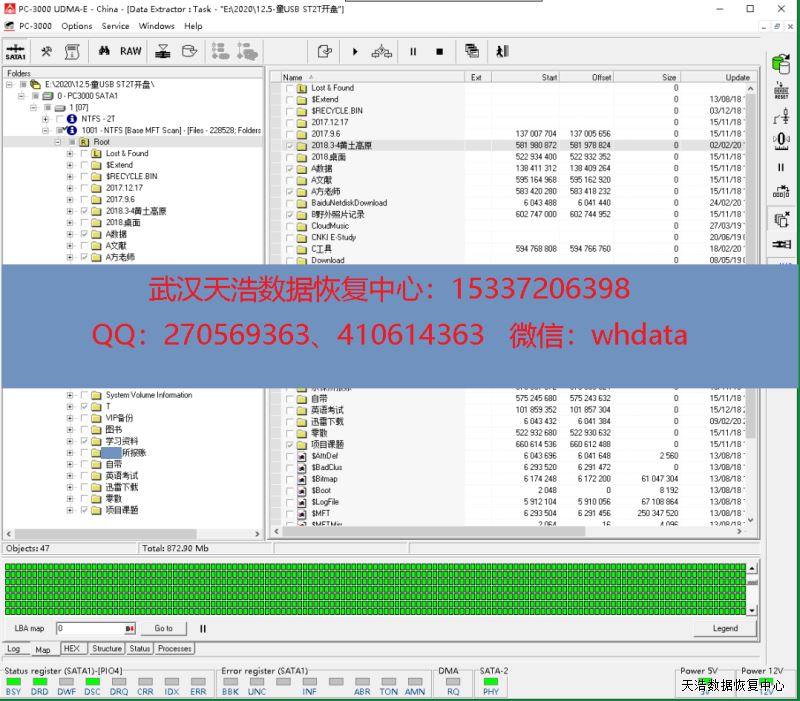
Task: Click the Legend button
Action: [725, 629]
